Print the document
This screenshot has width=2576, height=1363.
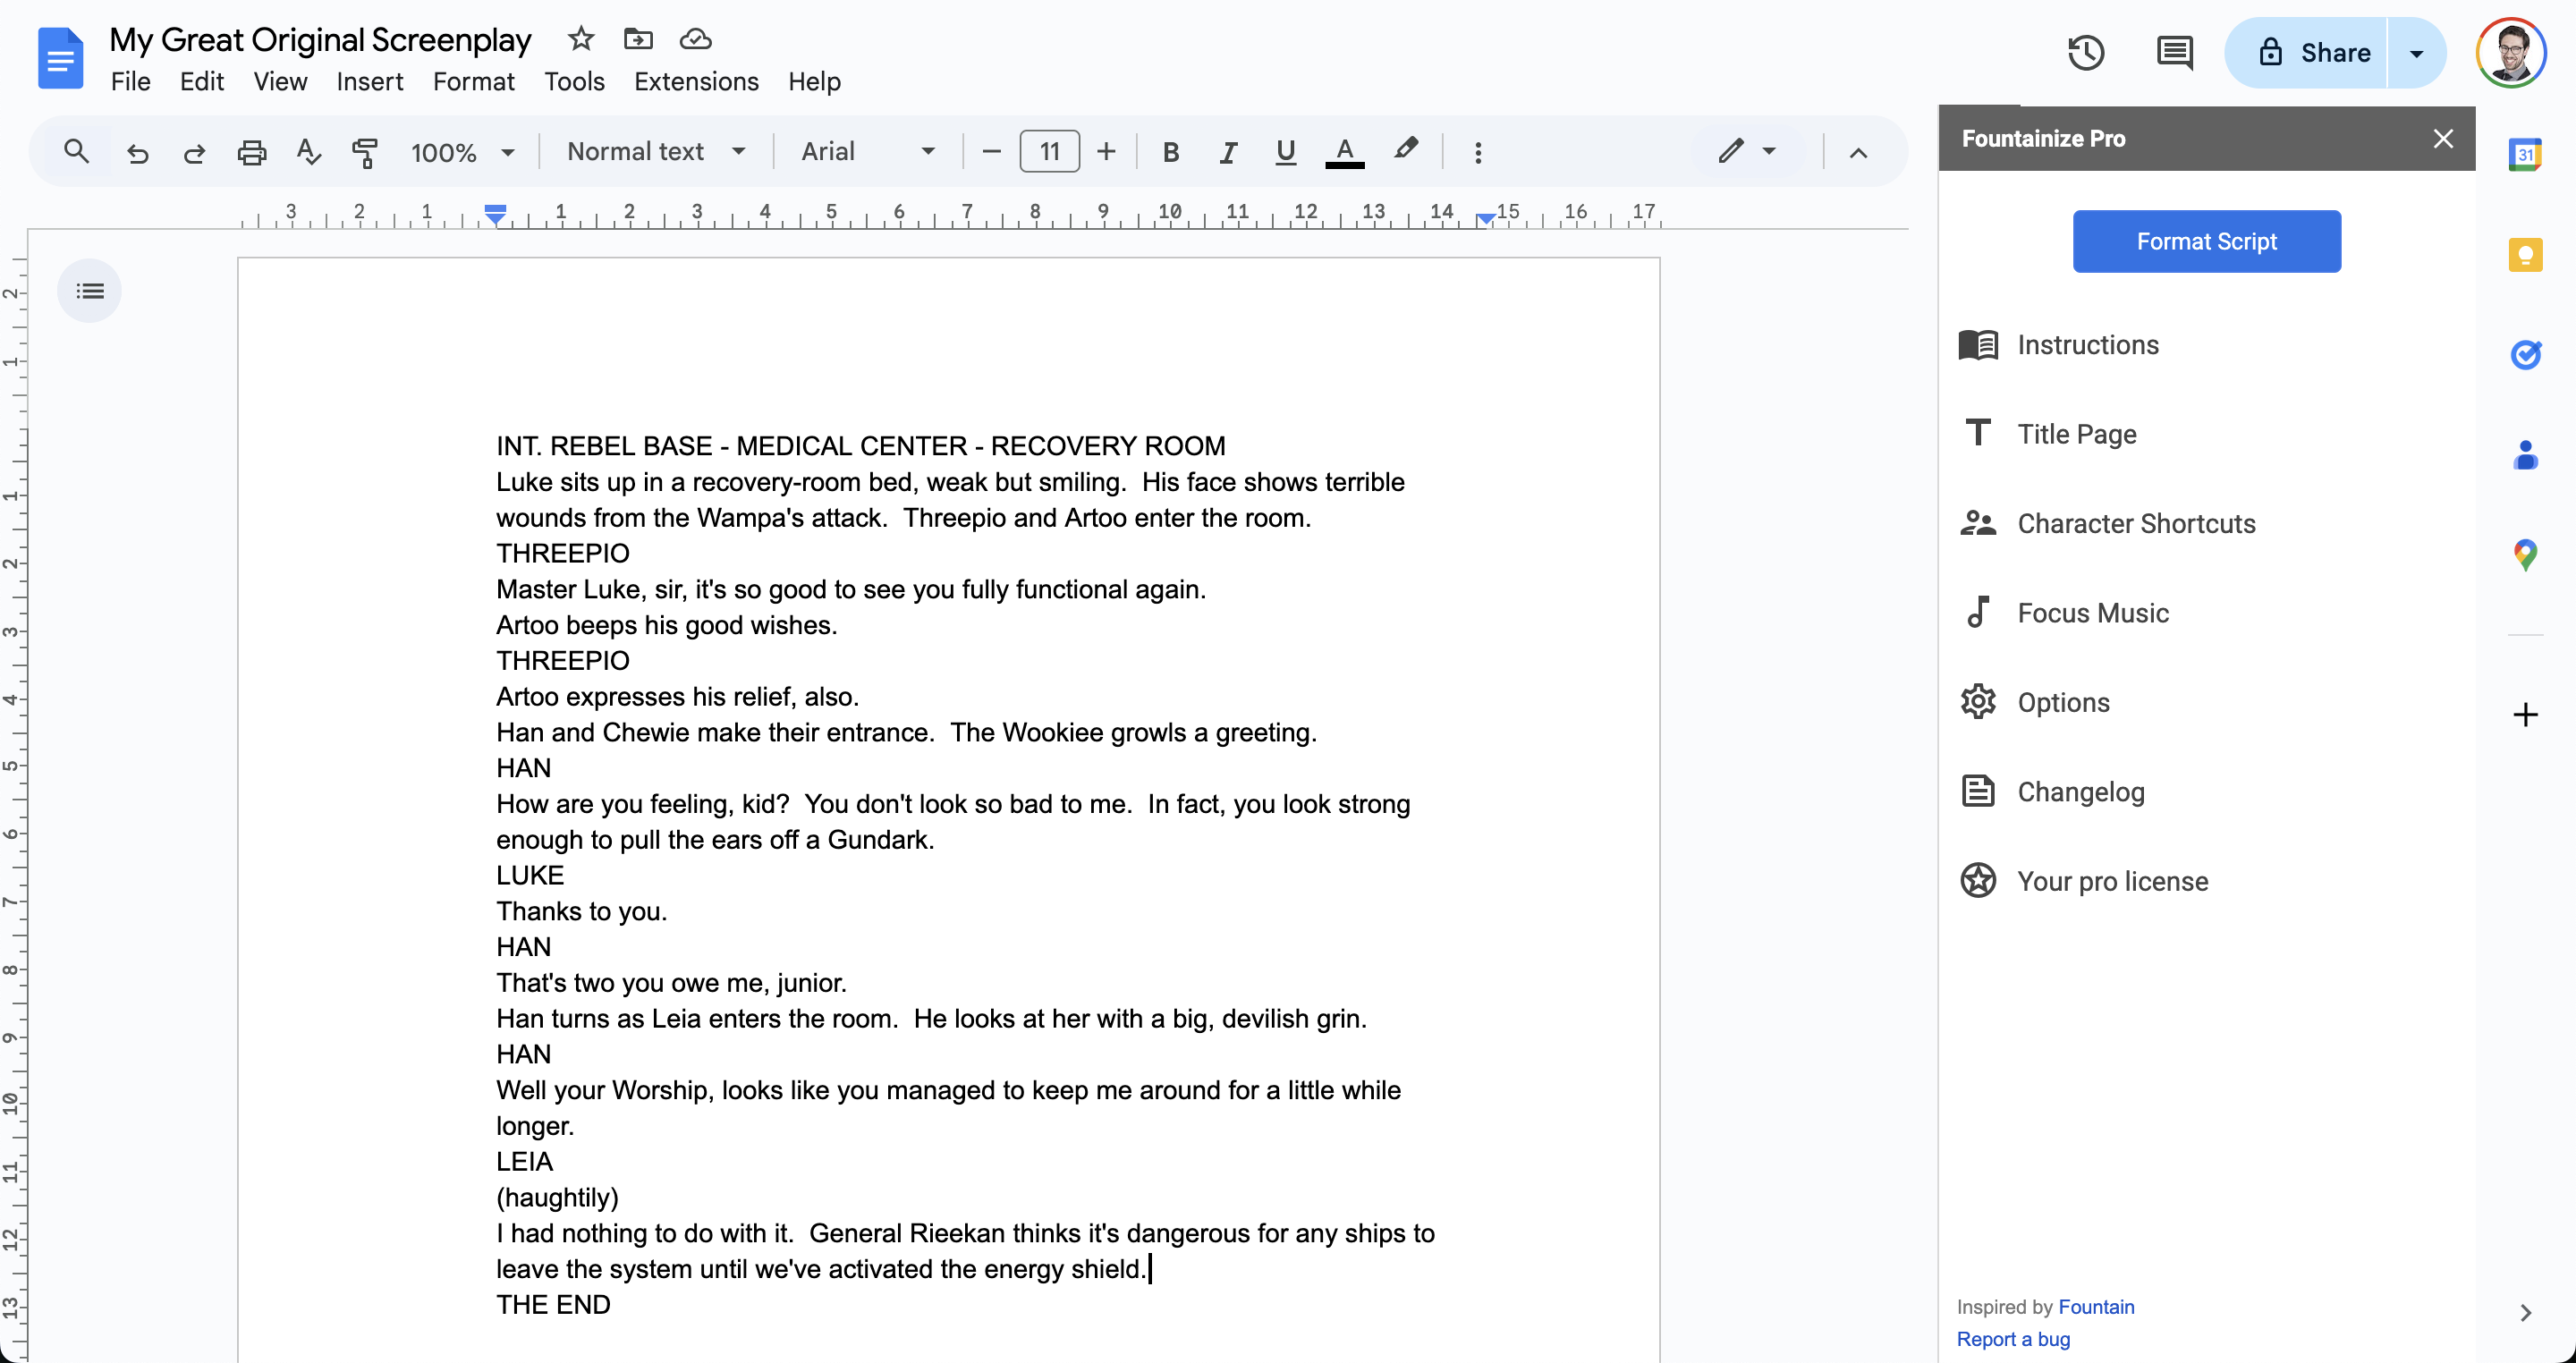(251, 152)
